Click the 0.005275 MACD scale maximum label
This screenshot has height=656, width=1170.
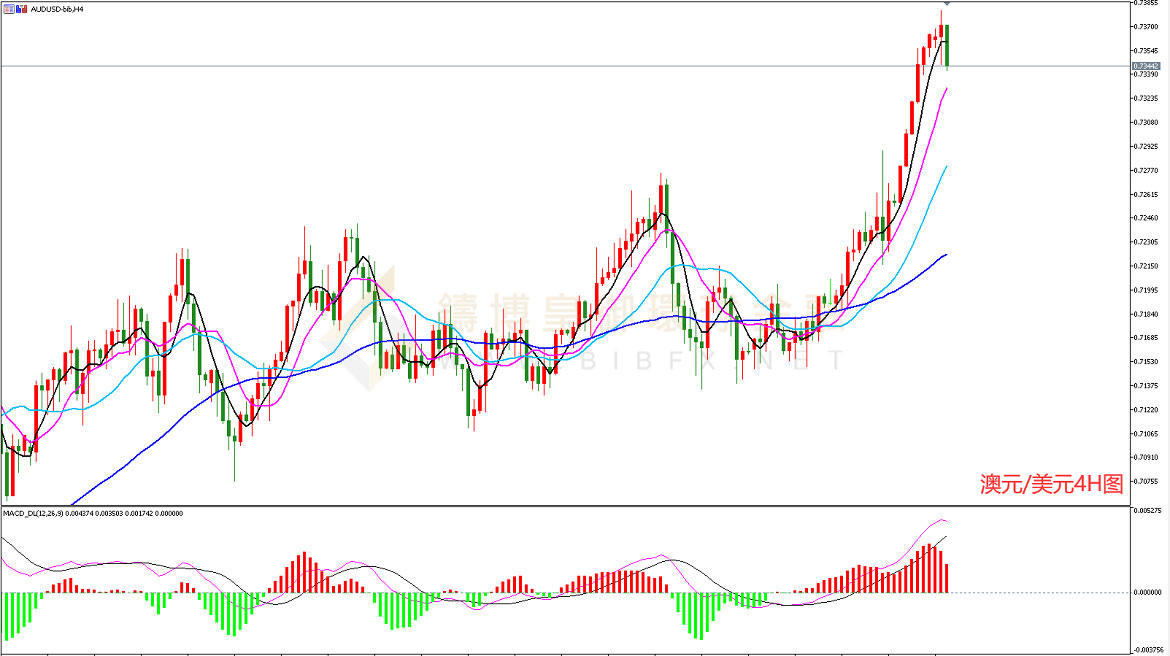[x=1147, y=511]
